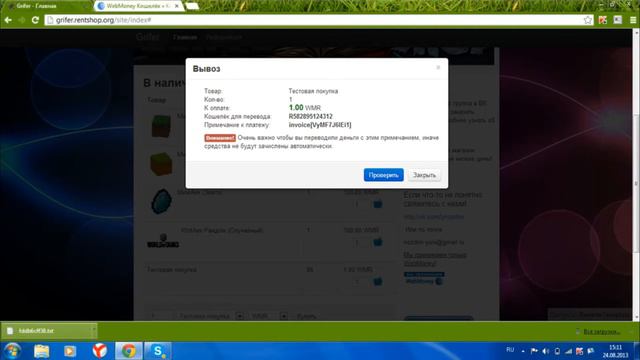This screenshot has width=640, height=360.
Task: Click the World of Tanks product thumbnail
Action: click(x=163, y=241)
